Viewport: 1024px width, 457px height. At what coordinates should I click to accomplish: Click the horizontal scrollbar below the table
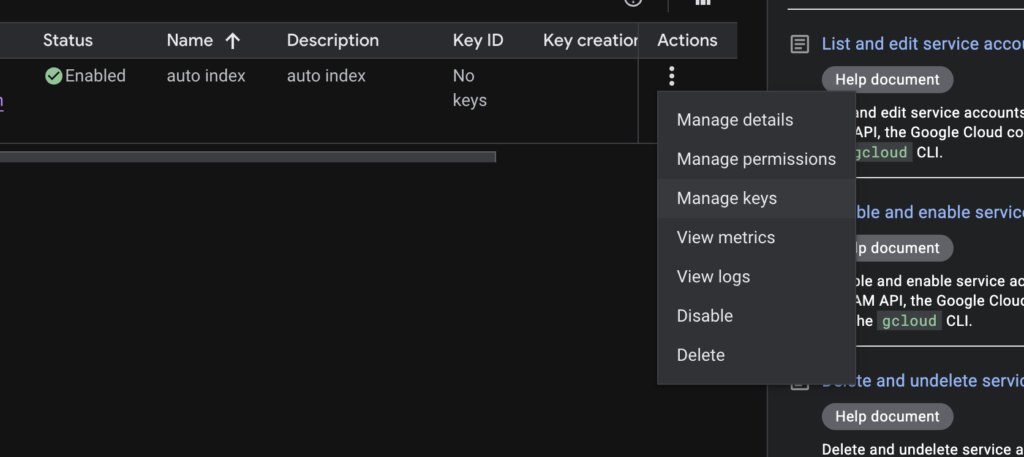(248, 156)
